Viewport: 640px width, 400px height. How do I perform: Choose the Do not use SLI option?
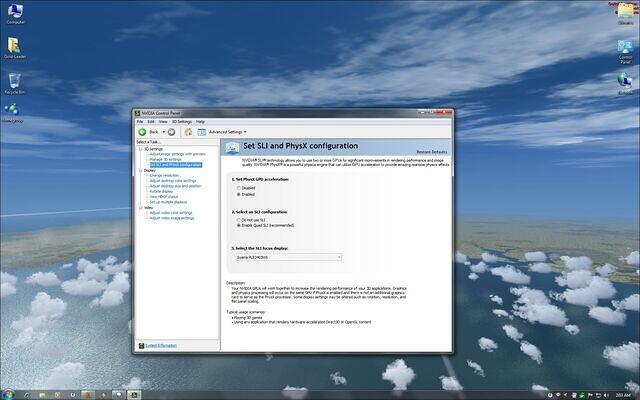click(238, 219)
